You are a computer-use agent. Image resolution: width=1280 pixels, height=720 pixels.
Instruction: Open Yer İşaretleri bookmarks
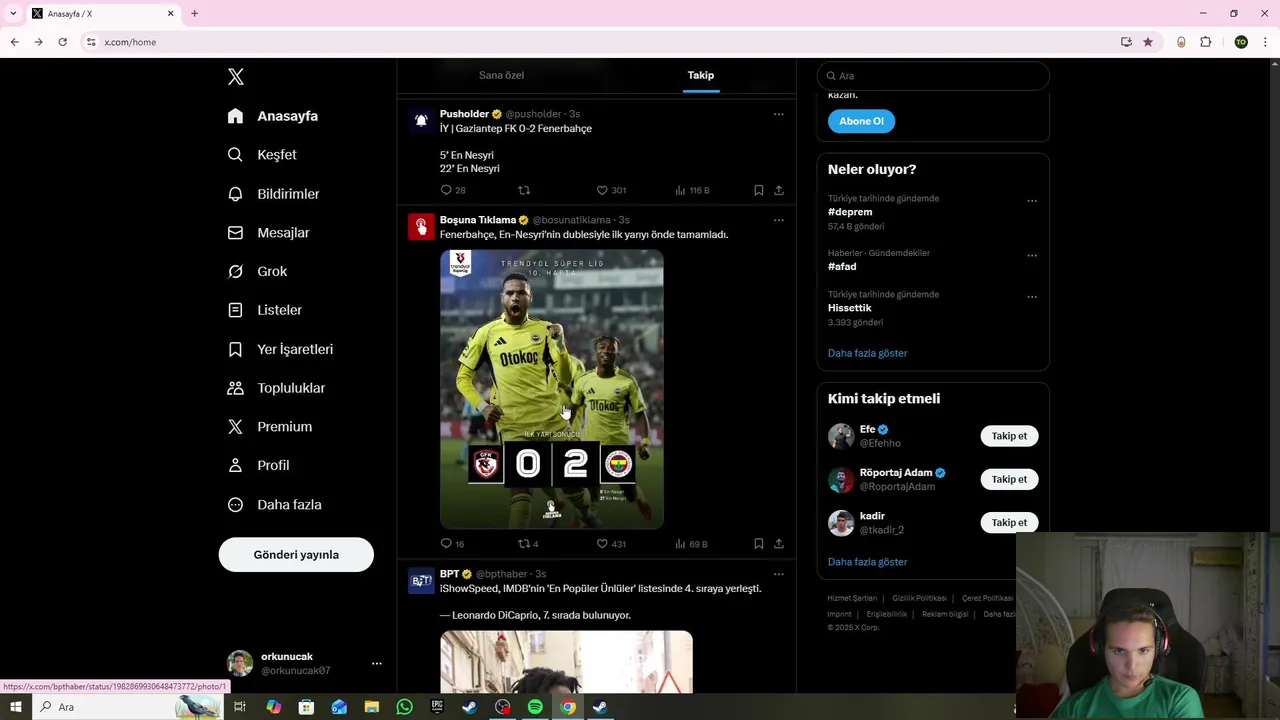click(280, 349)
